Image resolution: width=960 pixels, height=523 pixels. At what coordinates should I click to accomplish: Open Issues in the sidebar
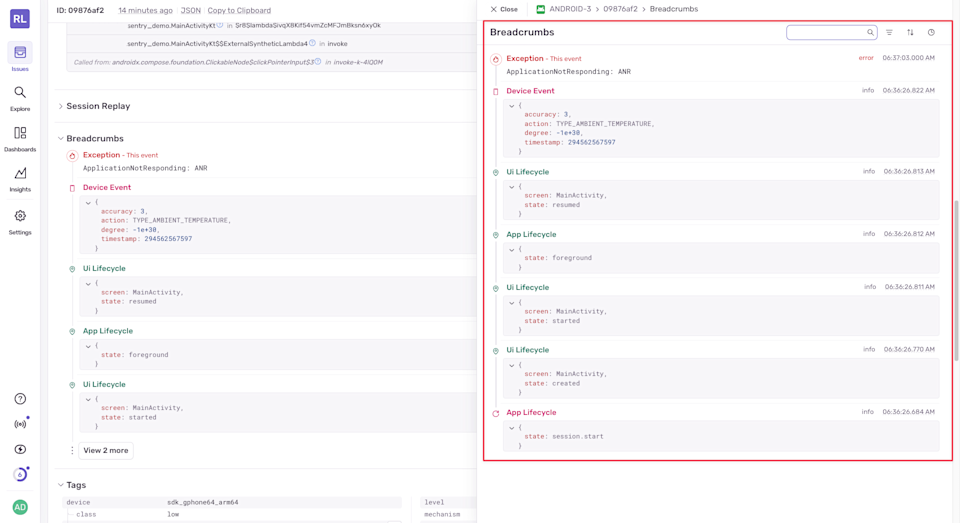[x=20, y=57]
